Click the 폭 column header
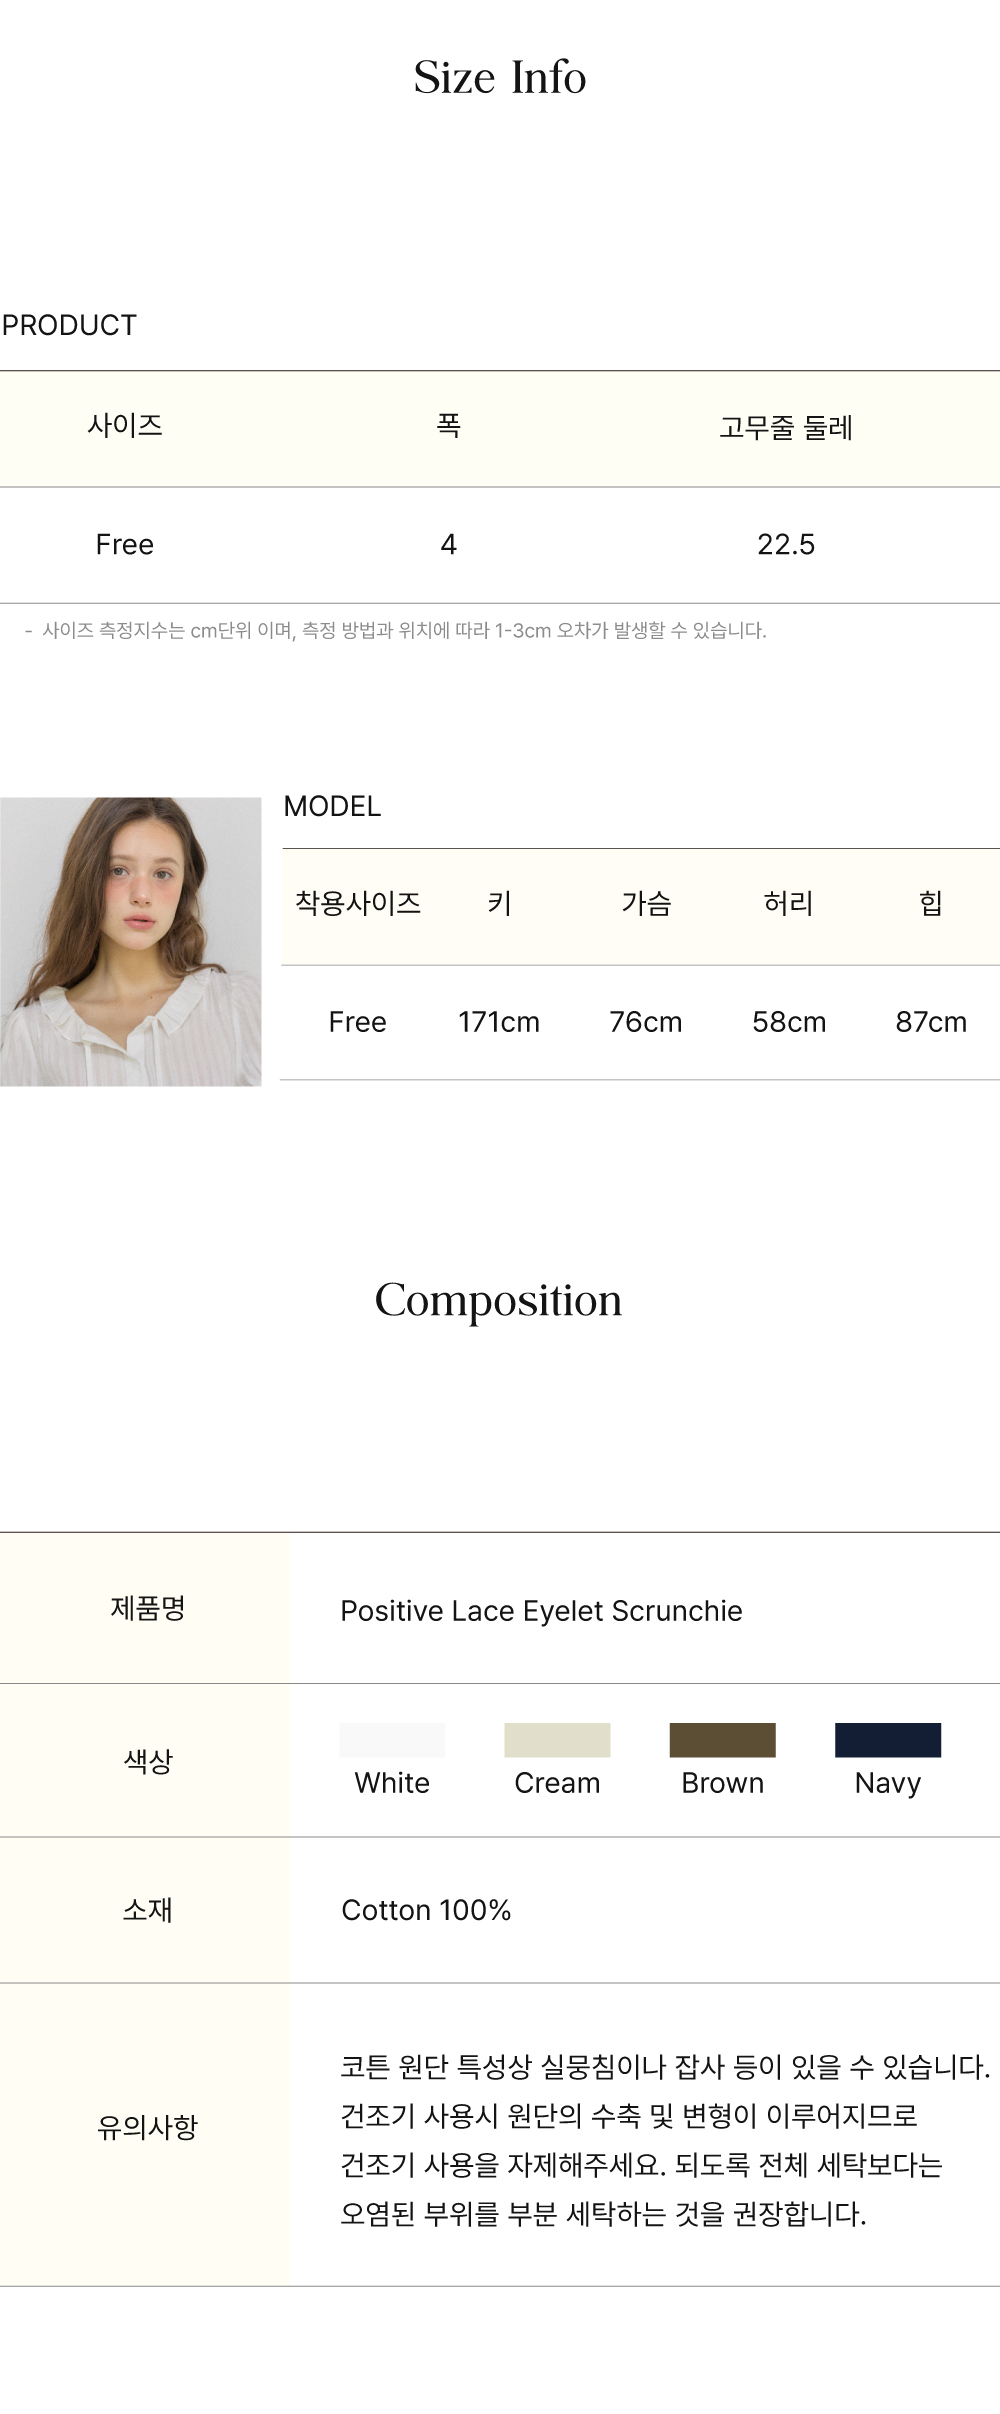 coord(448,426)
